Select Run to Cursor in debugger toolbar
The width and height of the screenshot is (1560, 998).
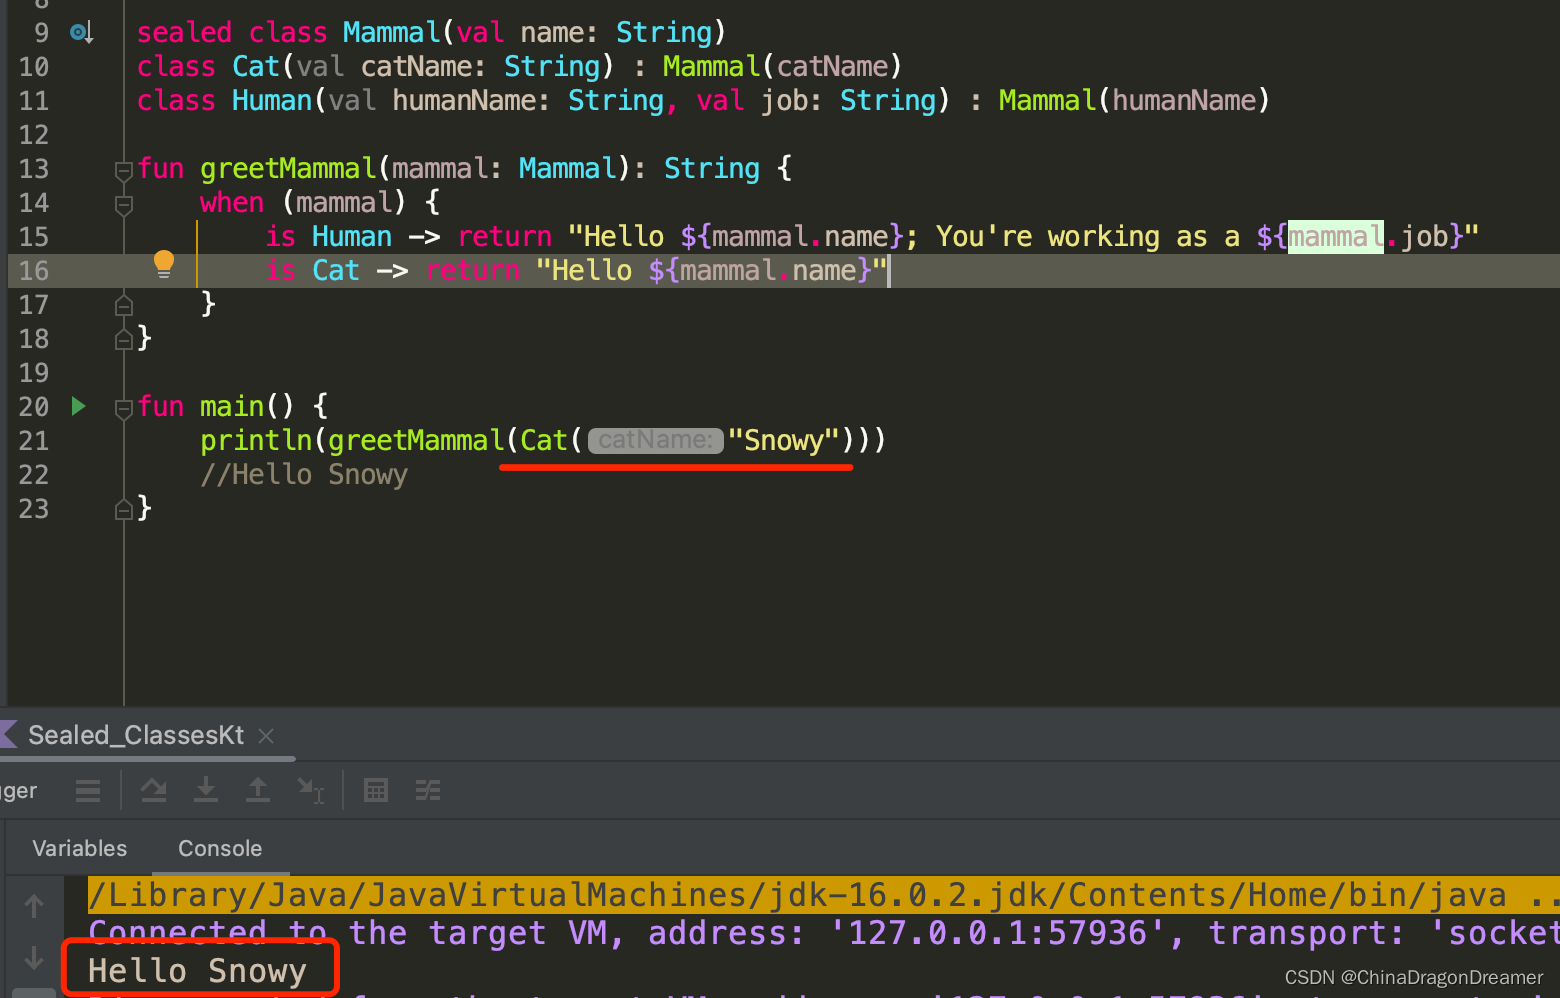click(x=311, y=790)
